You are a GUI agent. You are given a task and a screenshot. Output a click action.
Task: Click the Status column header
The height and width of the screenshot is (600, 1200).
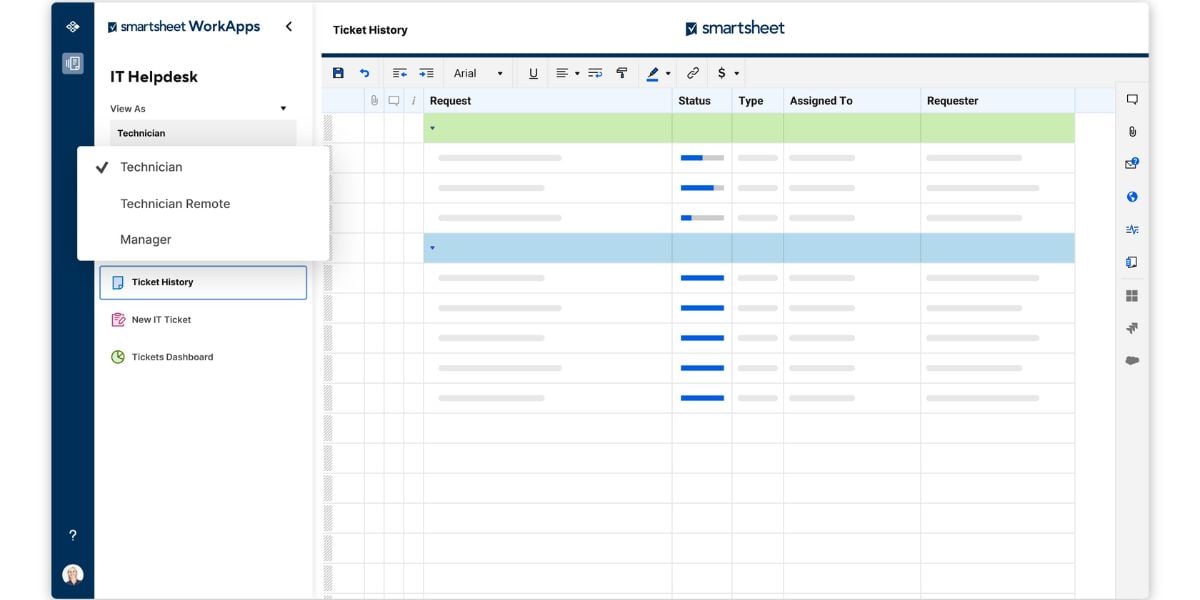(x=695, y=101)
